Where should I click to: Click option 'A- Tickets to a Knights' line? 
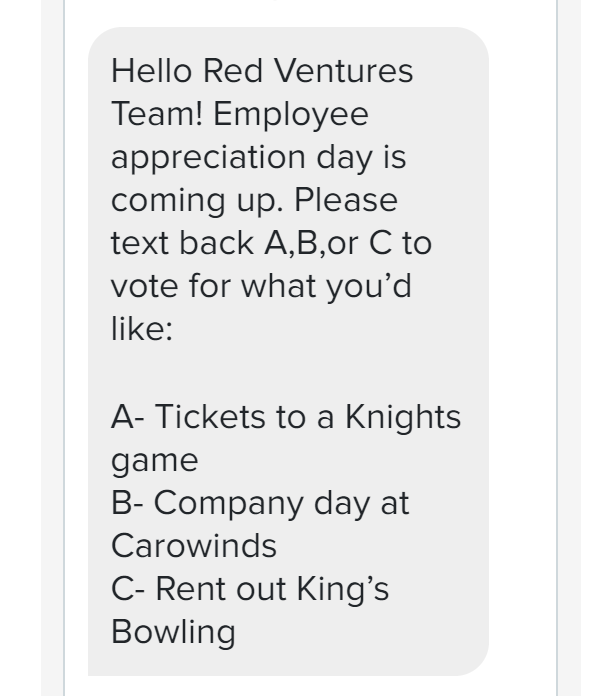(286, 419)
